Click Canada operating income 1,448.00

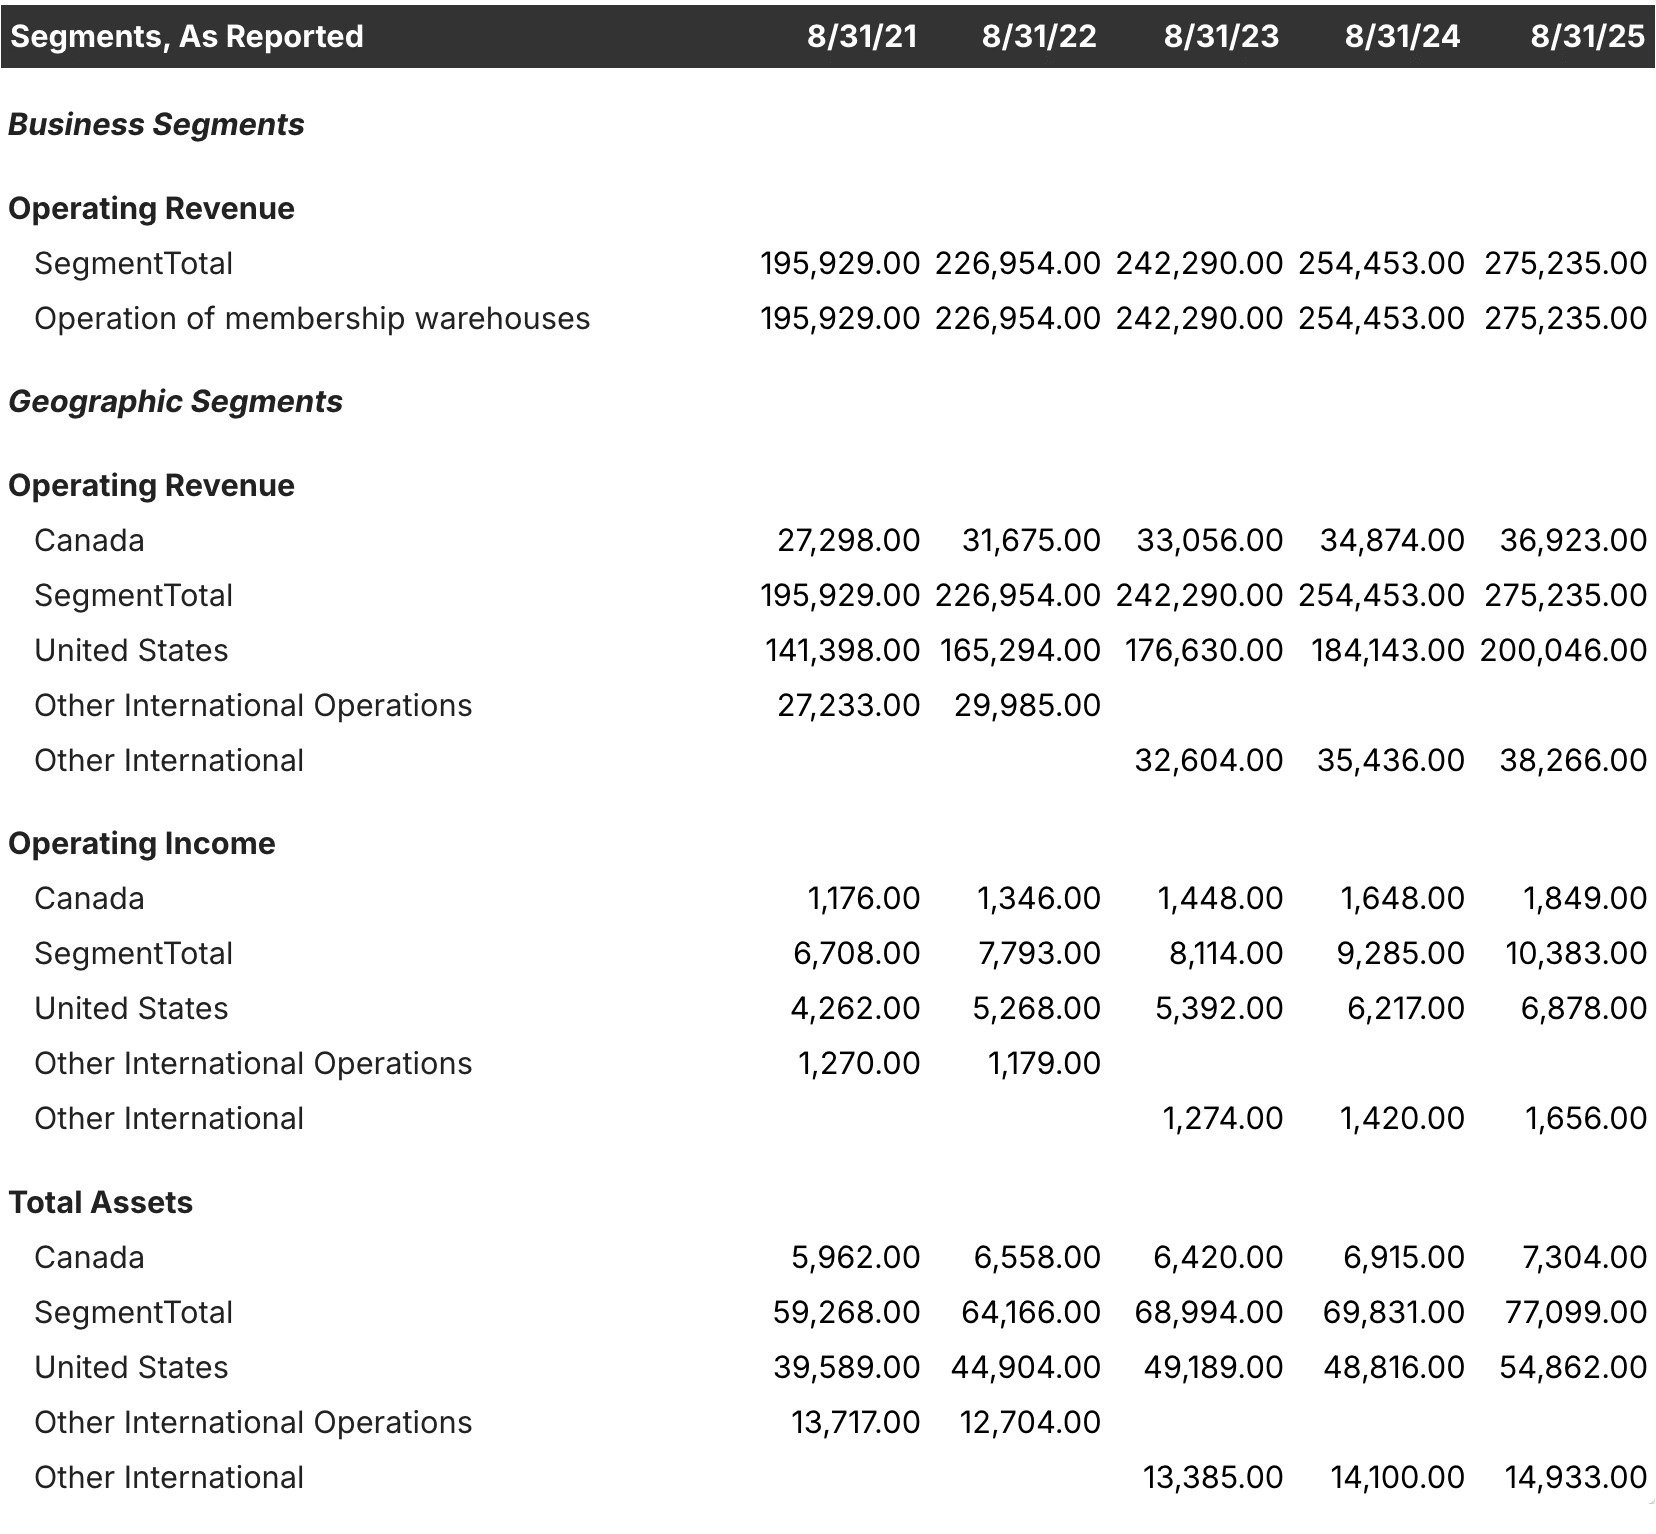click(x=1220, y=899)
